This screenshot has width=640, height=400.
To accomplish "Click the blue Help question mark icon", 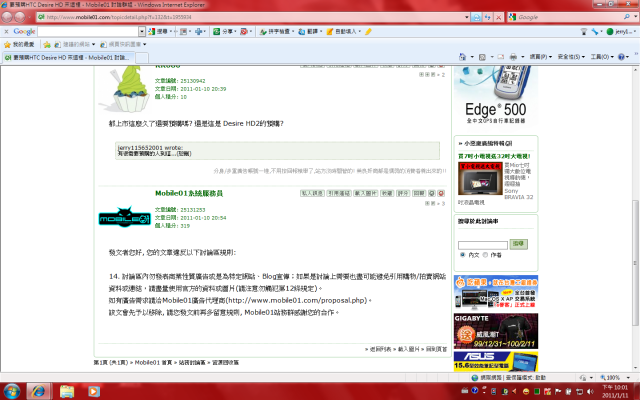I will click(x=621, y=57).
